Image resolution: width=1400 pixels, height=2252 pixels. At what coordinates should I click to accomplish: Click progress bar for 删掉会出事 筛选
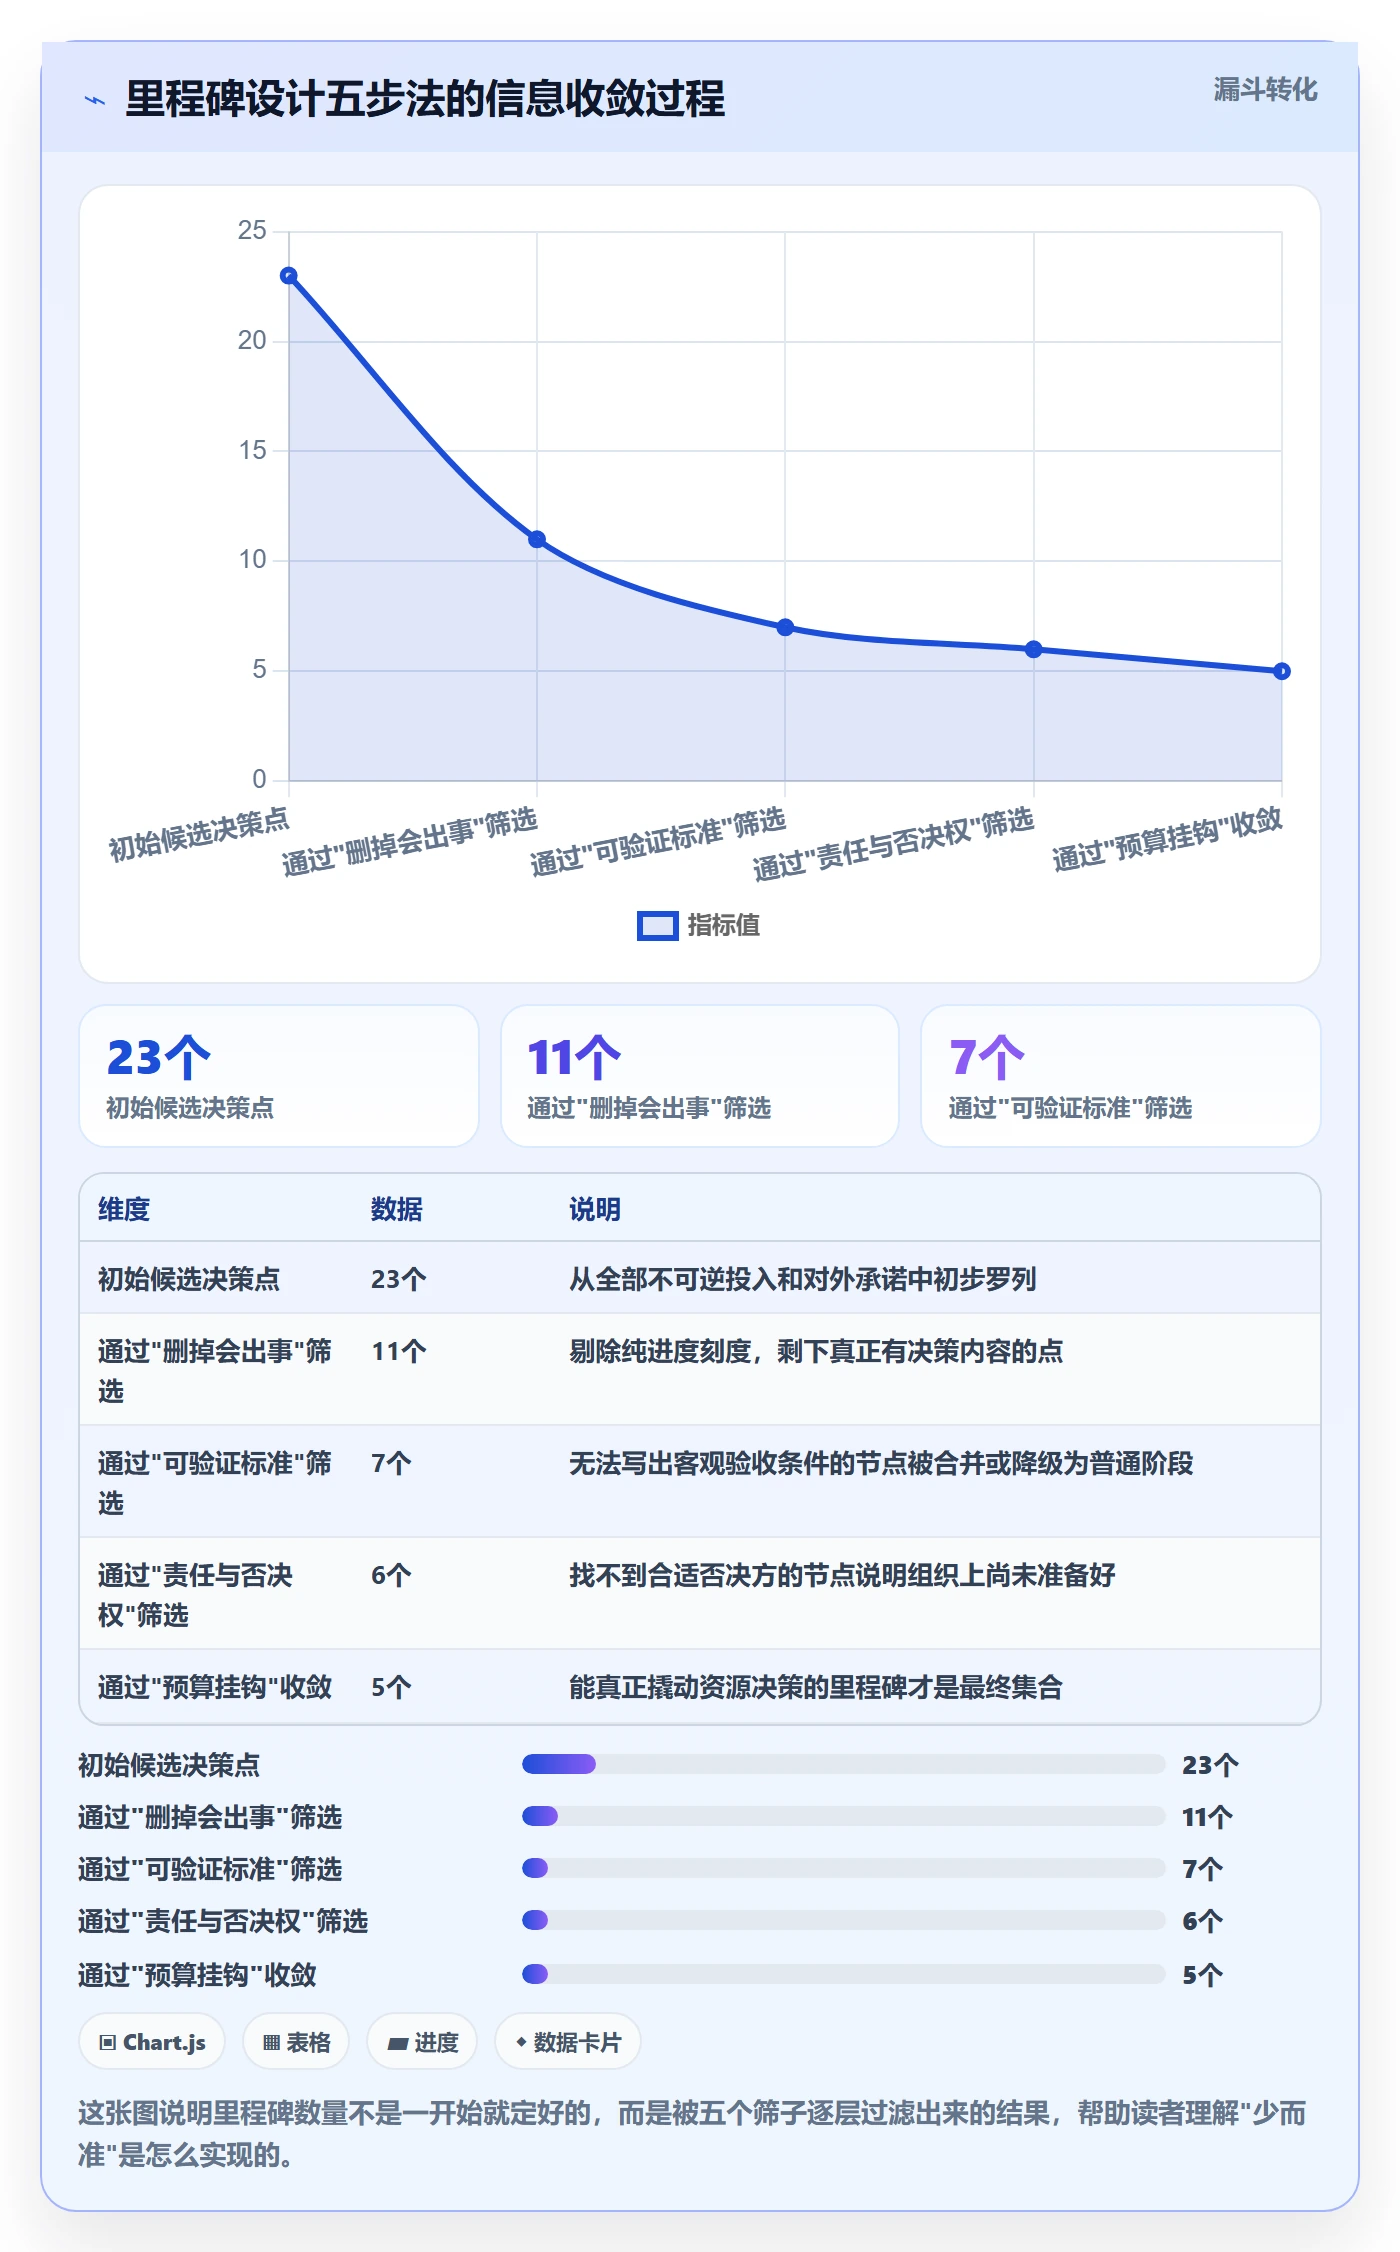844,1816
